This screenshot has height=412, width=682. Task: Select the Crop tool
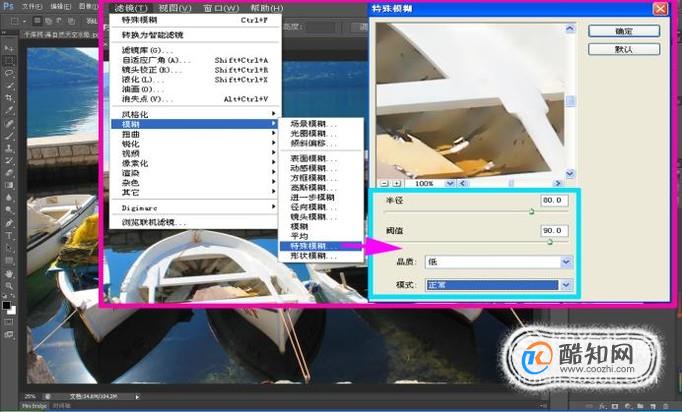point(9,98)
